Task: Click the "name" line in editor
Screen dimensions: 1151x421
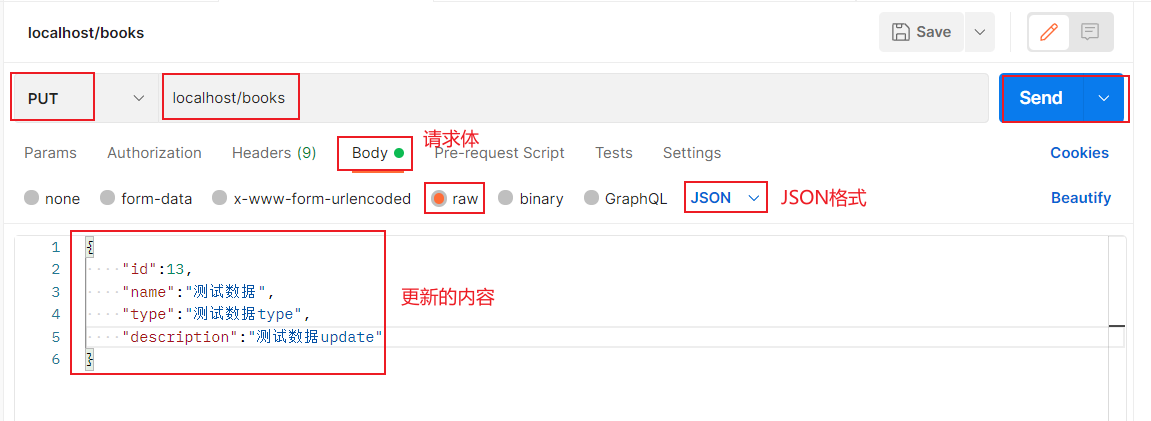Action: 198,292
